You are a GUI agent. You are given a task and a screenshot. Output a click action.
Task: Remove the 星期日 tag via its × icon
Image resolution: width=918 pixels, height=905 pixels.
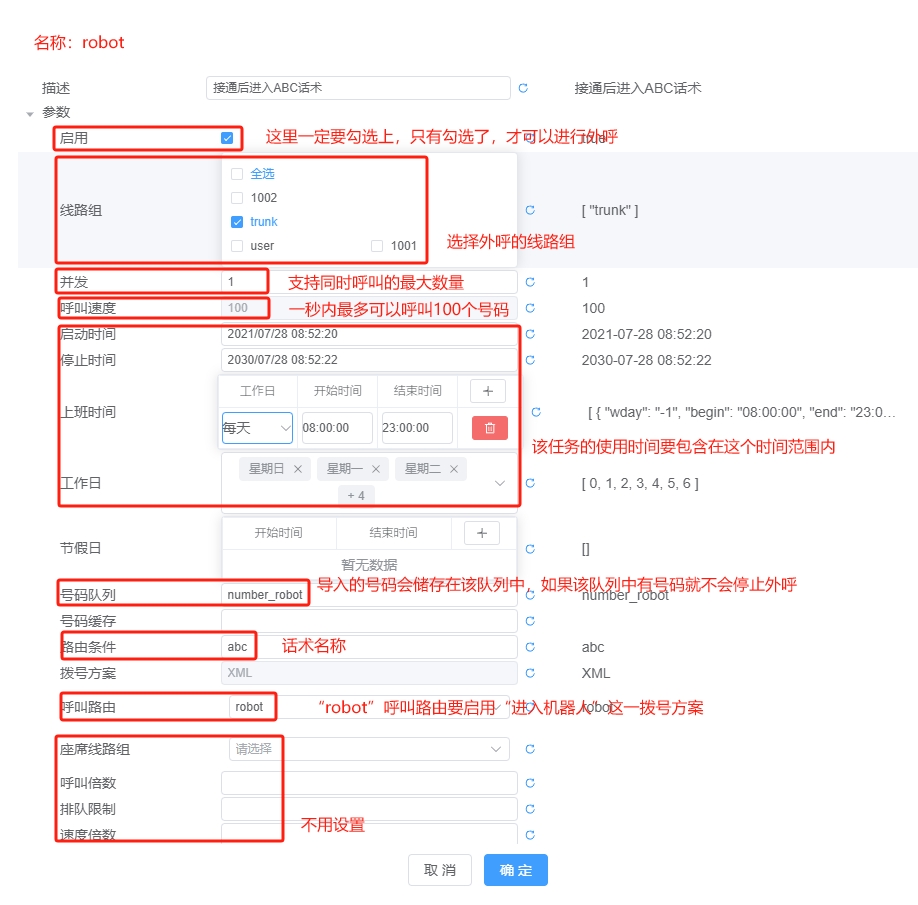295,468
